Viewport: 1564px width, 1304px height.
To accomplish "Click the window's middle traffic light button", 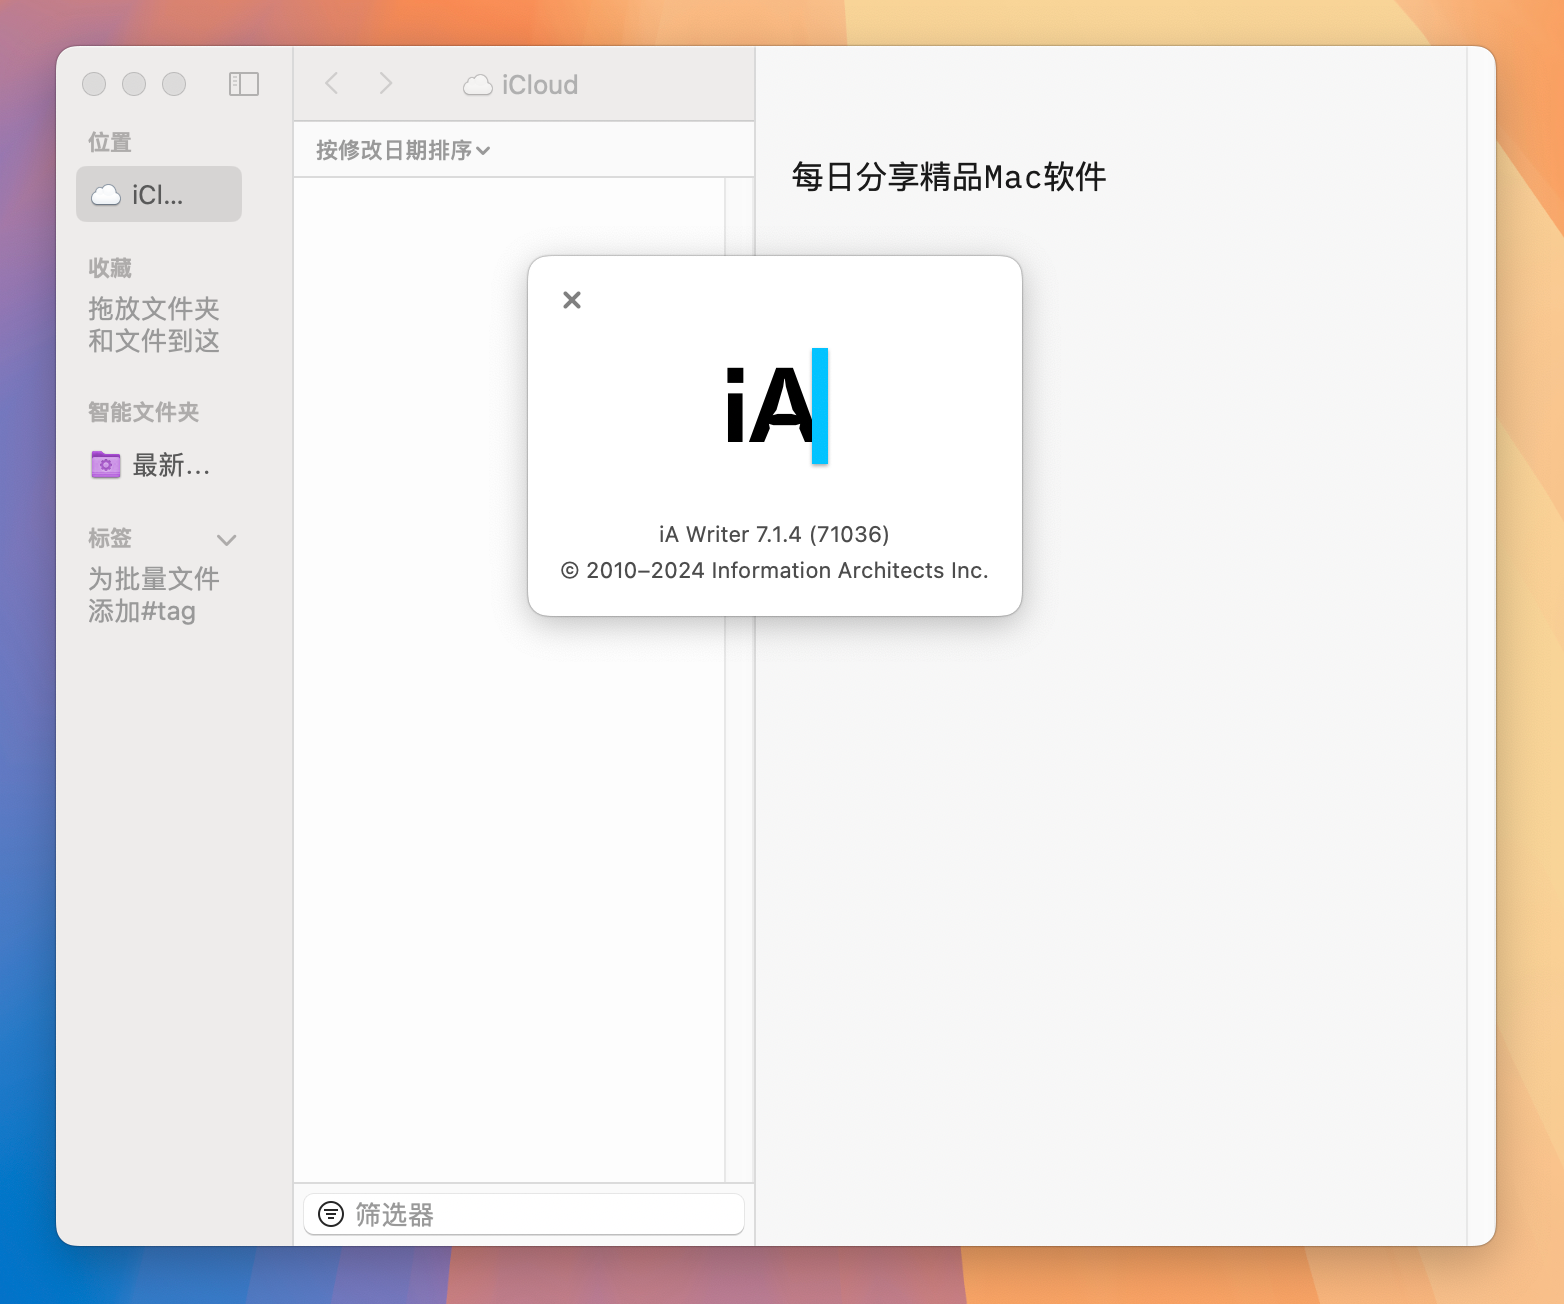I will 134,84.
